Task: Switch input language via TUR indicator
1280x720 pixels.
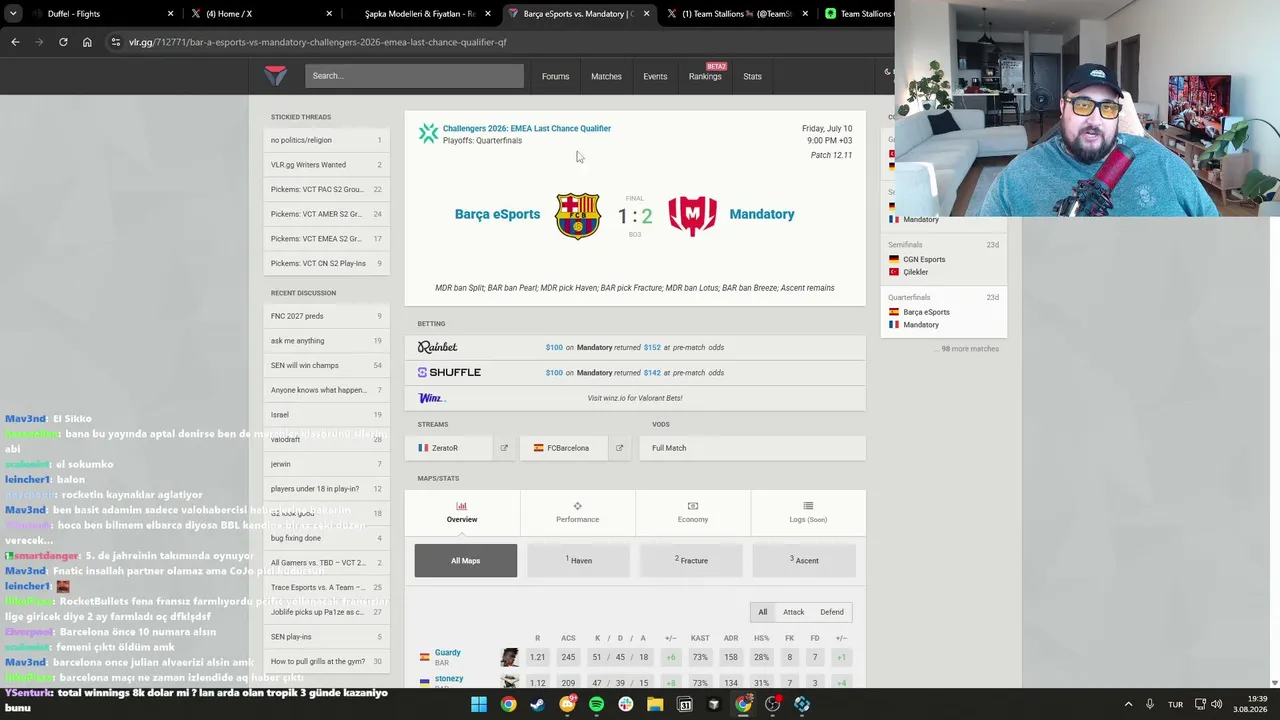Action: pos(1176,704)
